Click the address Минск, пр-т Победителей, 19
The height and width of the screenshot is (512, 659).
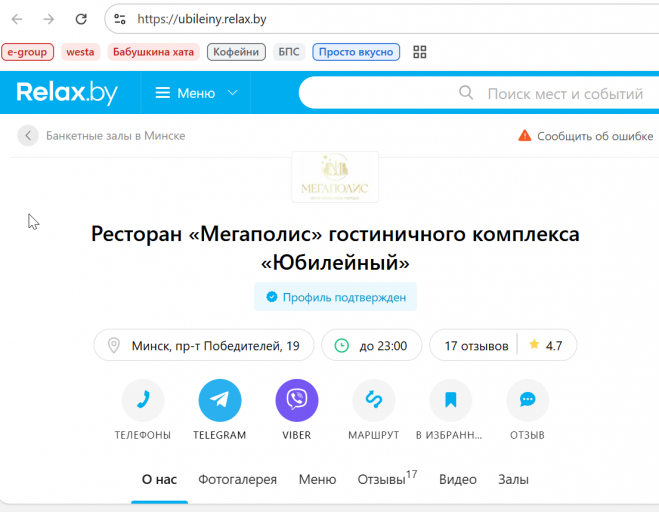[x=204, y=346]
